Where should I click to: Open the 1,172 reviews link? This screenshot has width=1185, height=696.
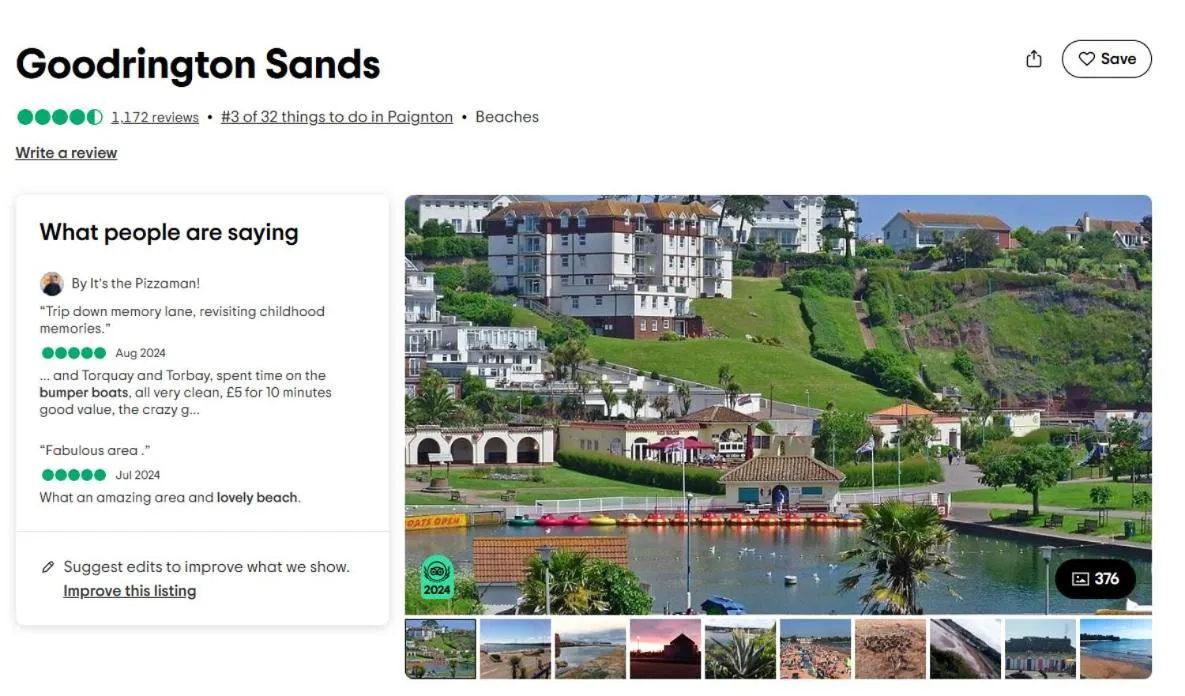pos(155,117)
